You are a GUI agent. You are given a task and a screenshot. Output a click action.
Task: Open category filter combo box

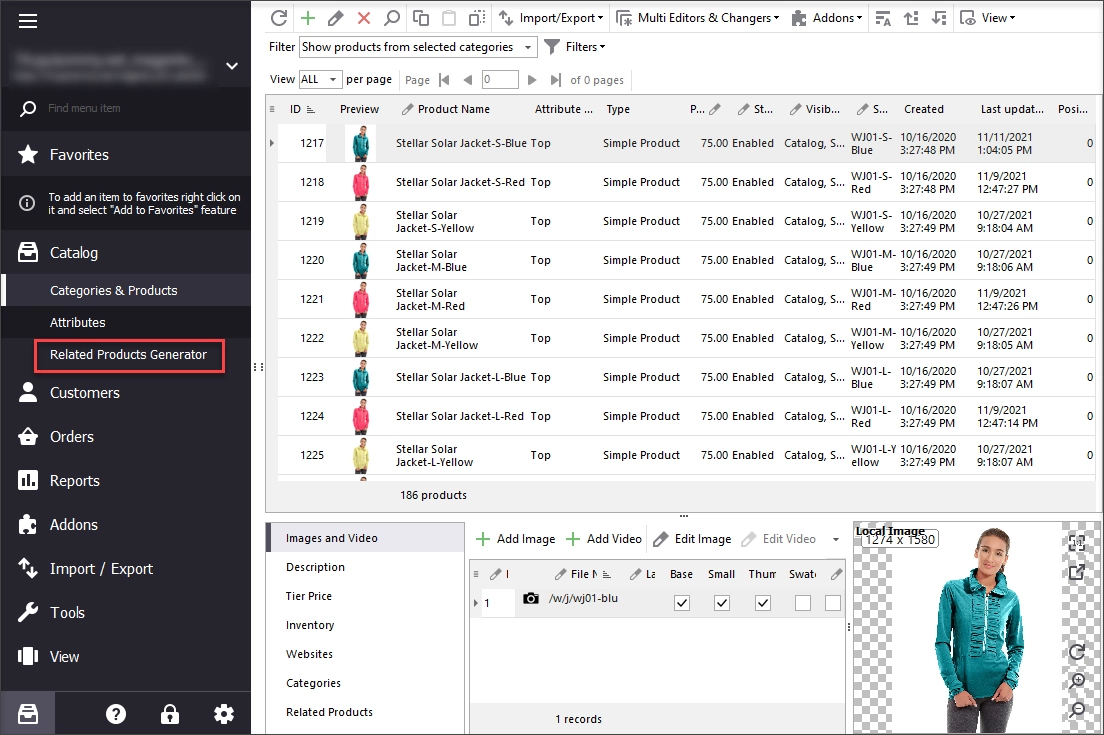point(418,47)
